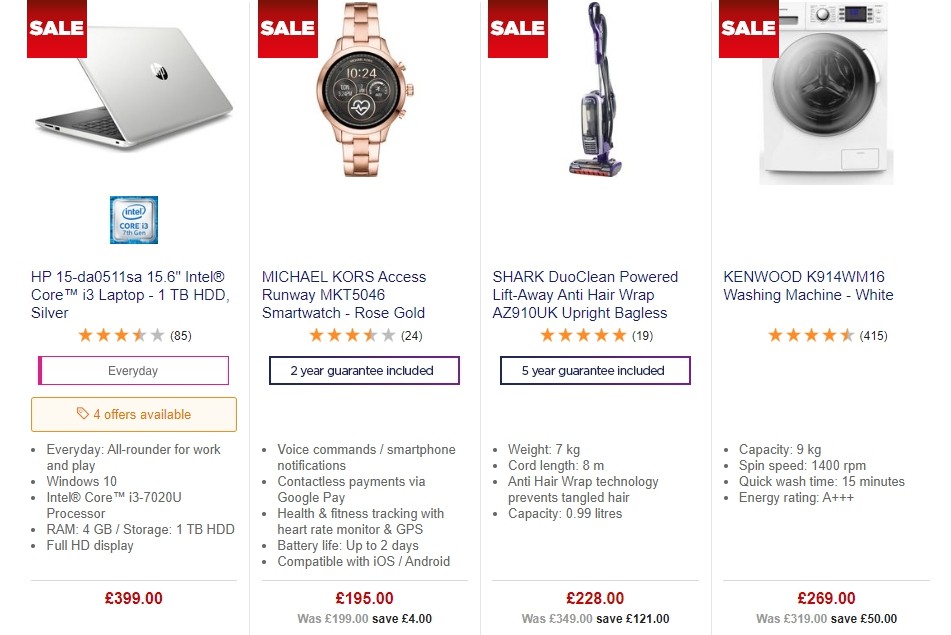This screenshot has height=635, width=951.
Task: Click the star rating on the HP laptop
Action: coord(120,335)
